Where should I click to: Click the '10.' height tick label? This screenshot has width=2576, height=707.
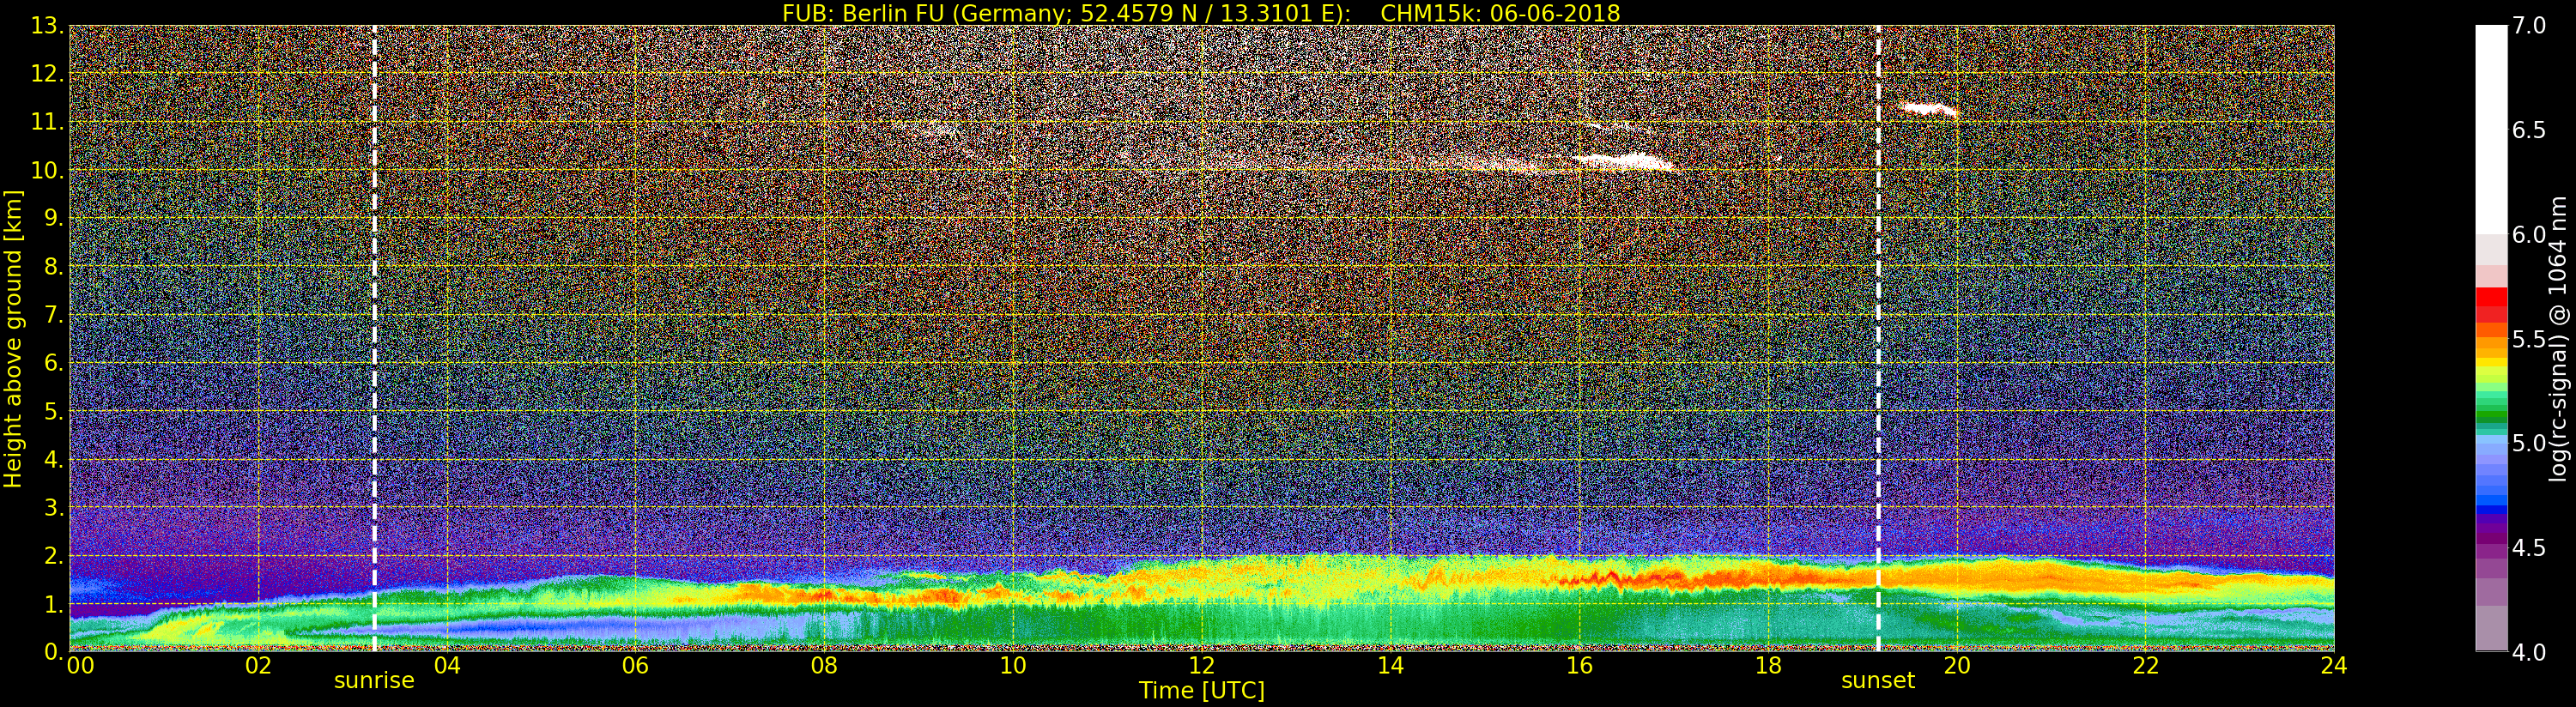tap(47, 170)
